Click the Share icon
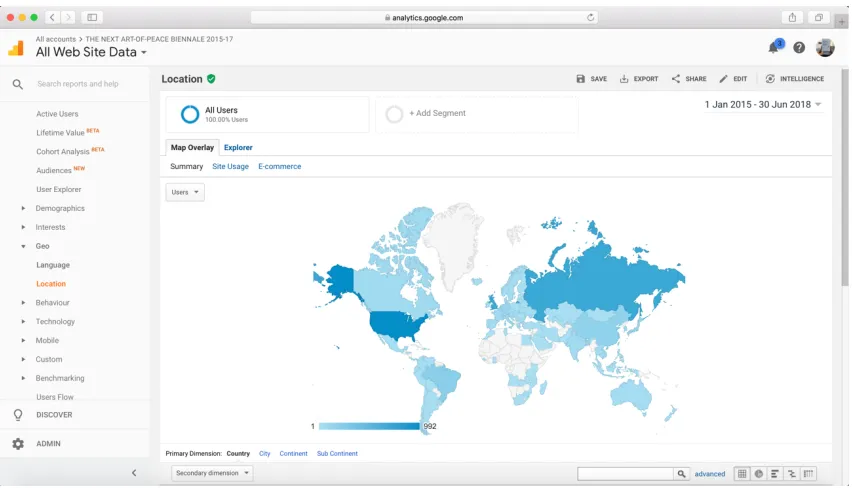 675,79
